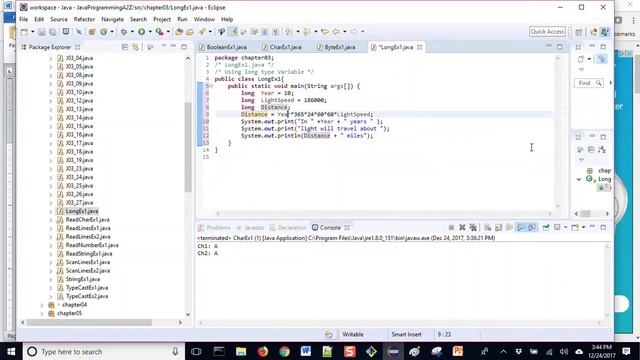Toggle Show Console on Standard Out change
The height and width of the screenshot is (360, 640).
pos(520,227)
